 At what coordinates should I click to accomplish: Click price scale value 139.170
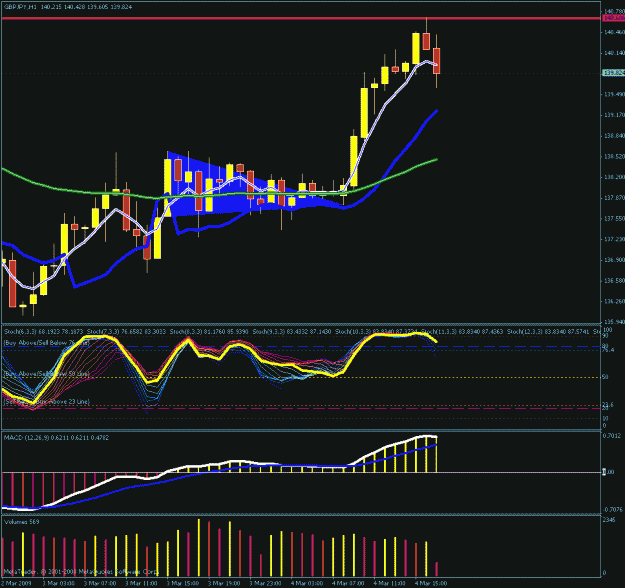coord(614,115)
